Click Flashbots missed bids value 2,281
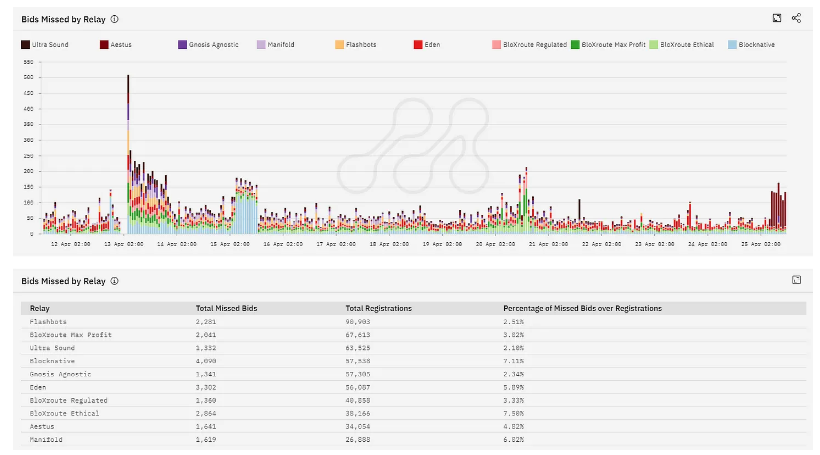The image size is (820, 455). click(206, 322)
